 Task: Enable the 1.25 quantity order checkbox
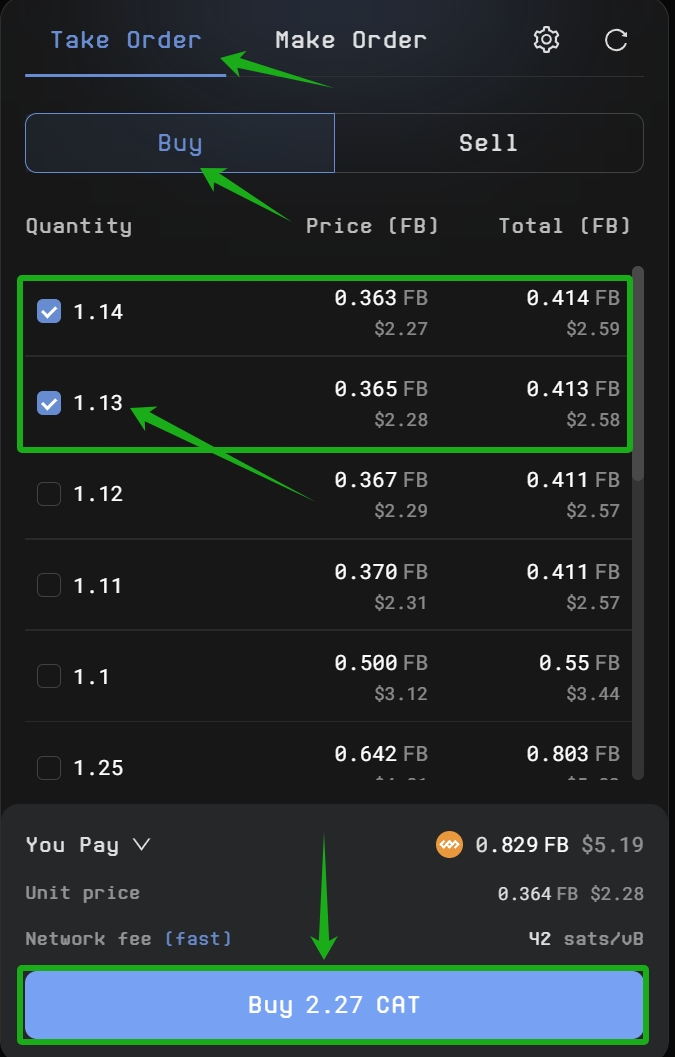(x=49, y=768)
